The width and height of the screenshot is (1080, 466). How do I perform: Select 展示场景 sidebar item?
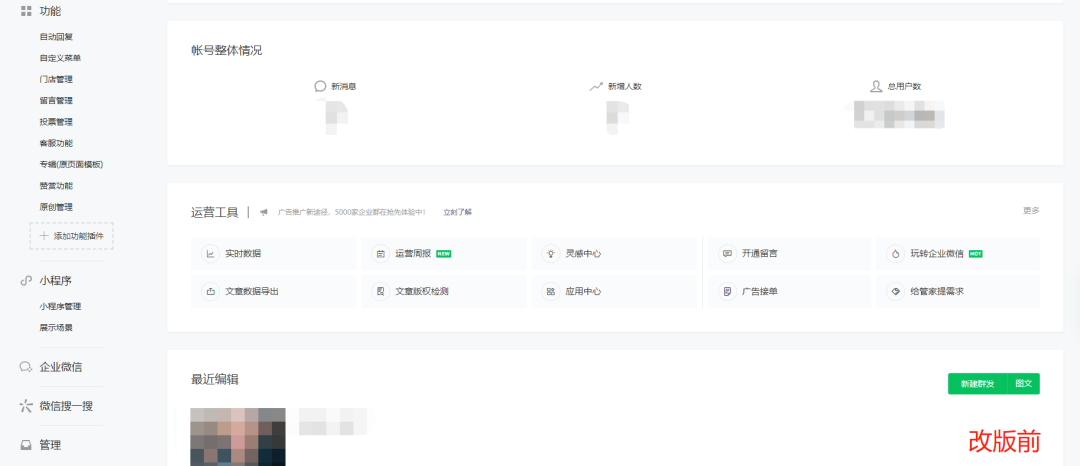(x=56, y=328)
